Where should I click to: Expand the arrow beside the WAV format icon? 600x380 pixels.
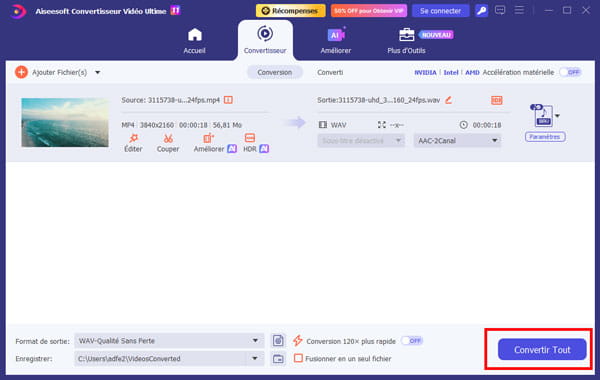pos(558,116)
